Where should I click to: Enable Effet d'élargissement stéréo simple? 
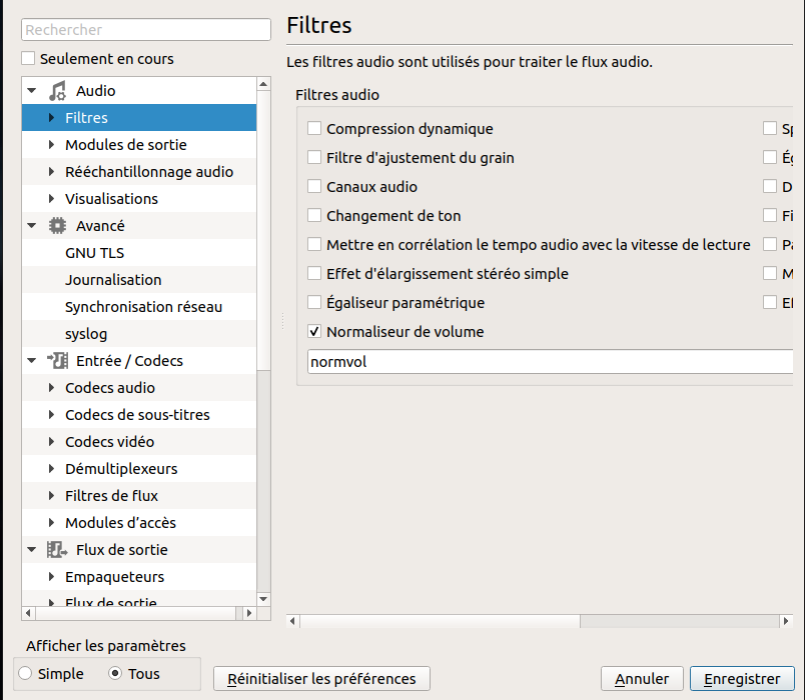pyautogui.click(x=314, y=273)
